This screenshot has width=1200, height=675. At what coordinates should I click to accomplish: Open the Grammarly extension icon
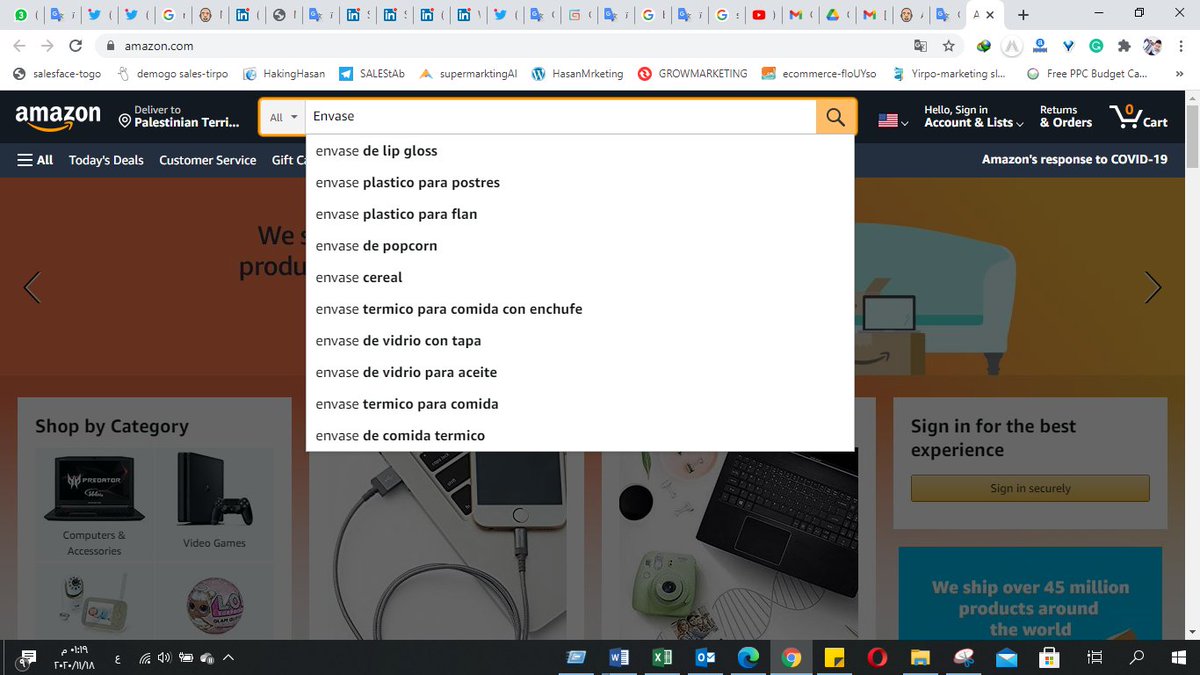[x=1096, y=46]
